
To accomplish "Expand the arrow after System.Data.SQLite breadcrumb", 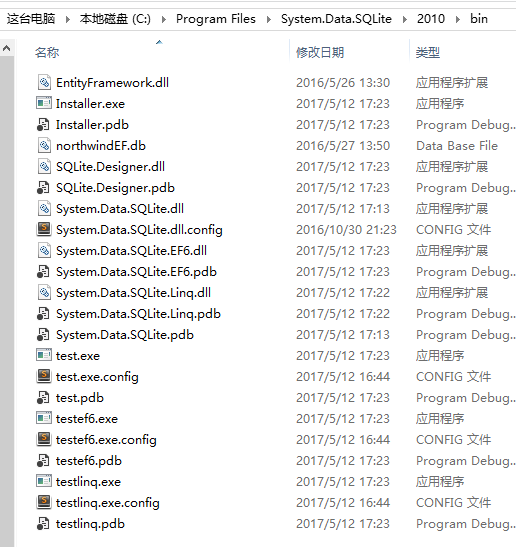I will coord(405,19).
